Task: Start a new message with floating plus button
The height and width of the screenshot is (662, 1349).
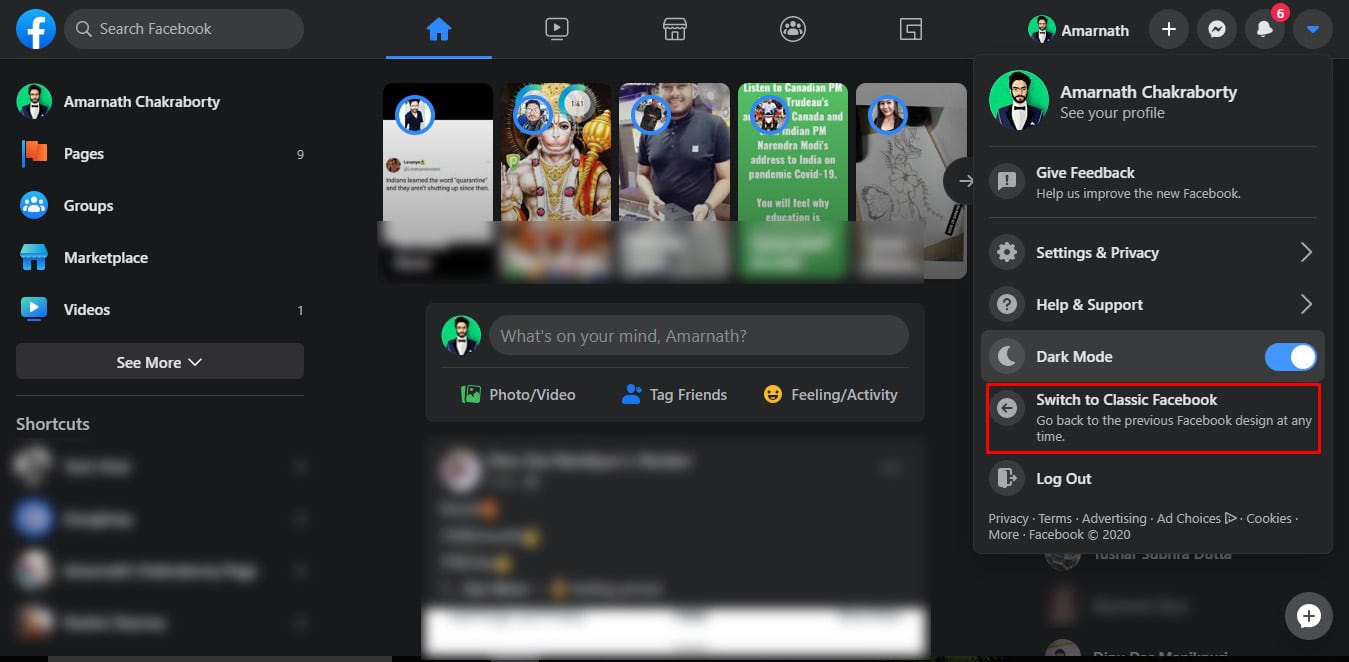Action: (1309, 615)
